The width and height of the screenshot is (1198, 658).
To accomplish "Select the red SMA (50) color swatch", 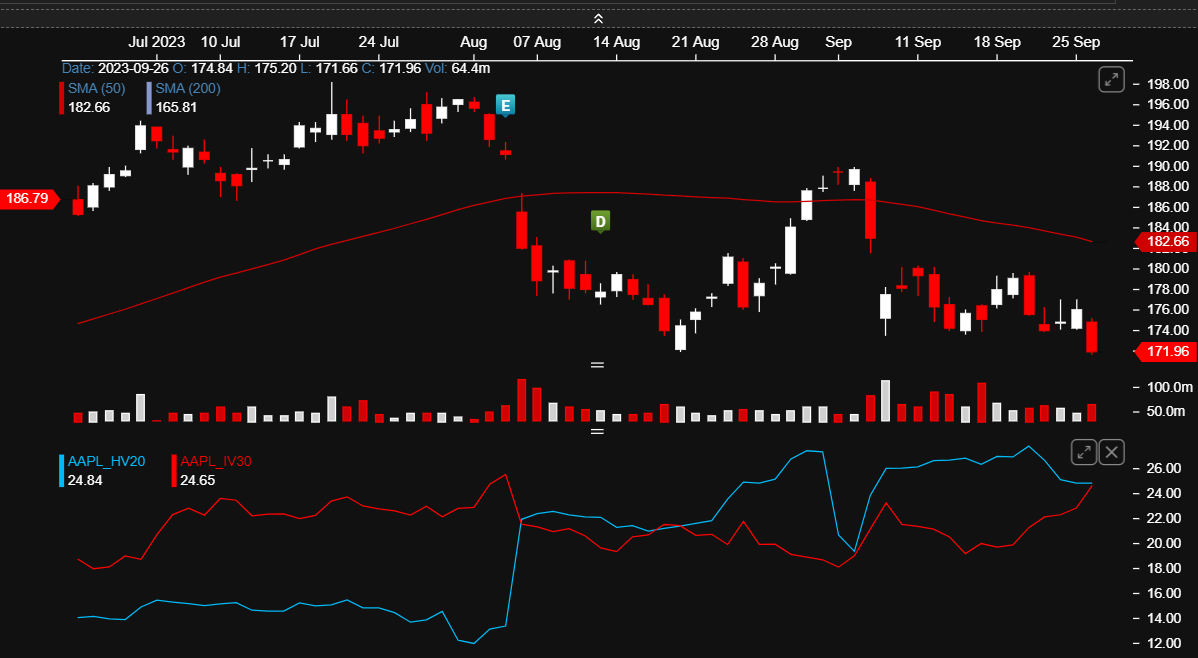I will pyautogui.click(x=62, y=98).
